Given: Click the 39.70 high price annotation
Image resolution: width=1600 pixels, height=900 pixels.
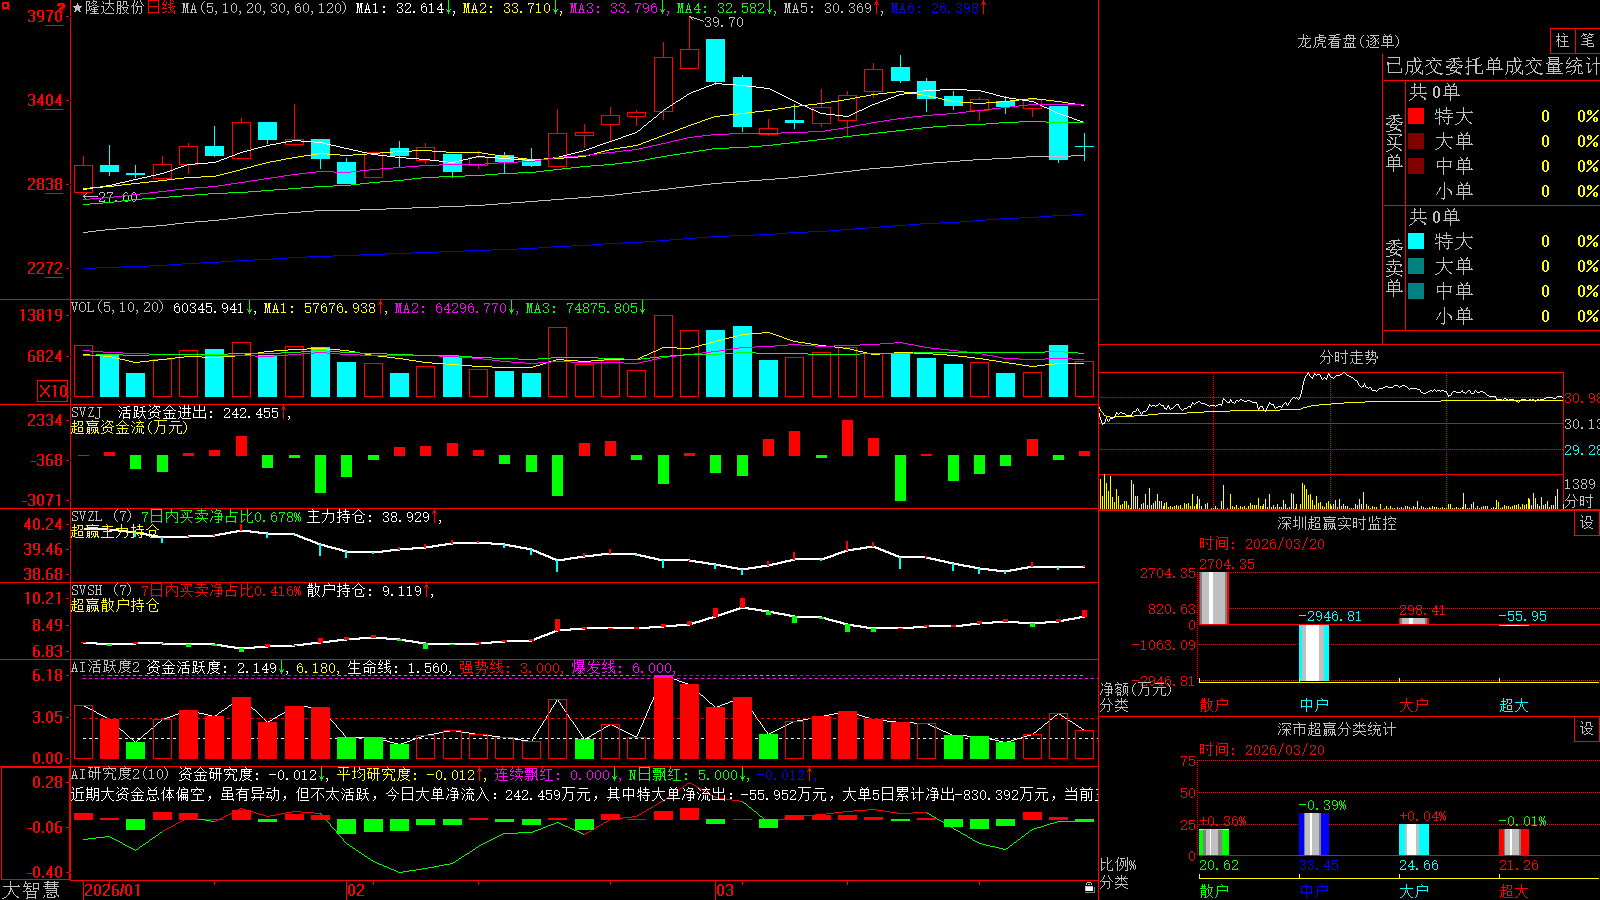Looking at the screenshot, I should pyautogui.click(x=724, y=22).
